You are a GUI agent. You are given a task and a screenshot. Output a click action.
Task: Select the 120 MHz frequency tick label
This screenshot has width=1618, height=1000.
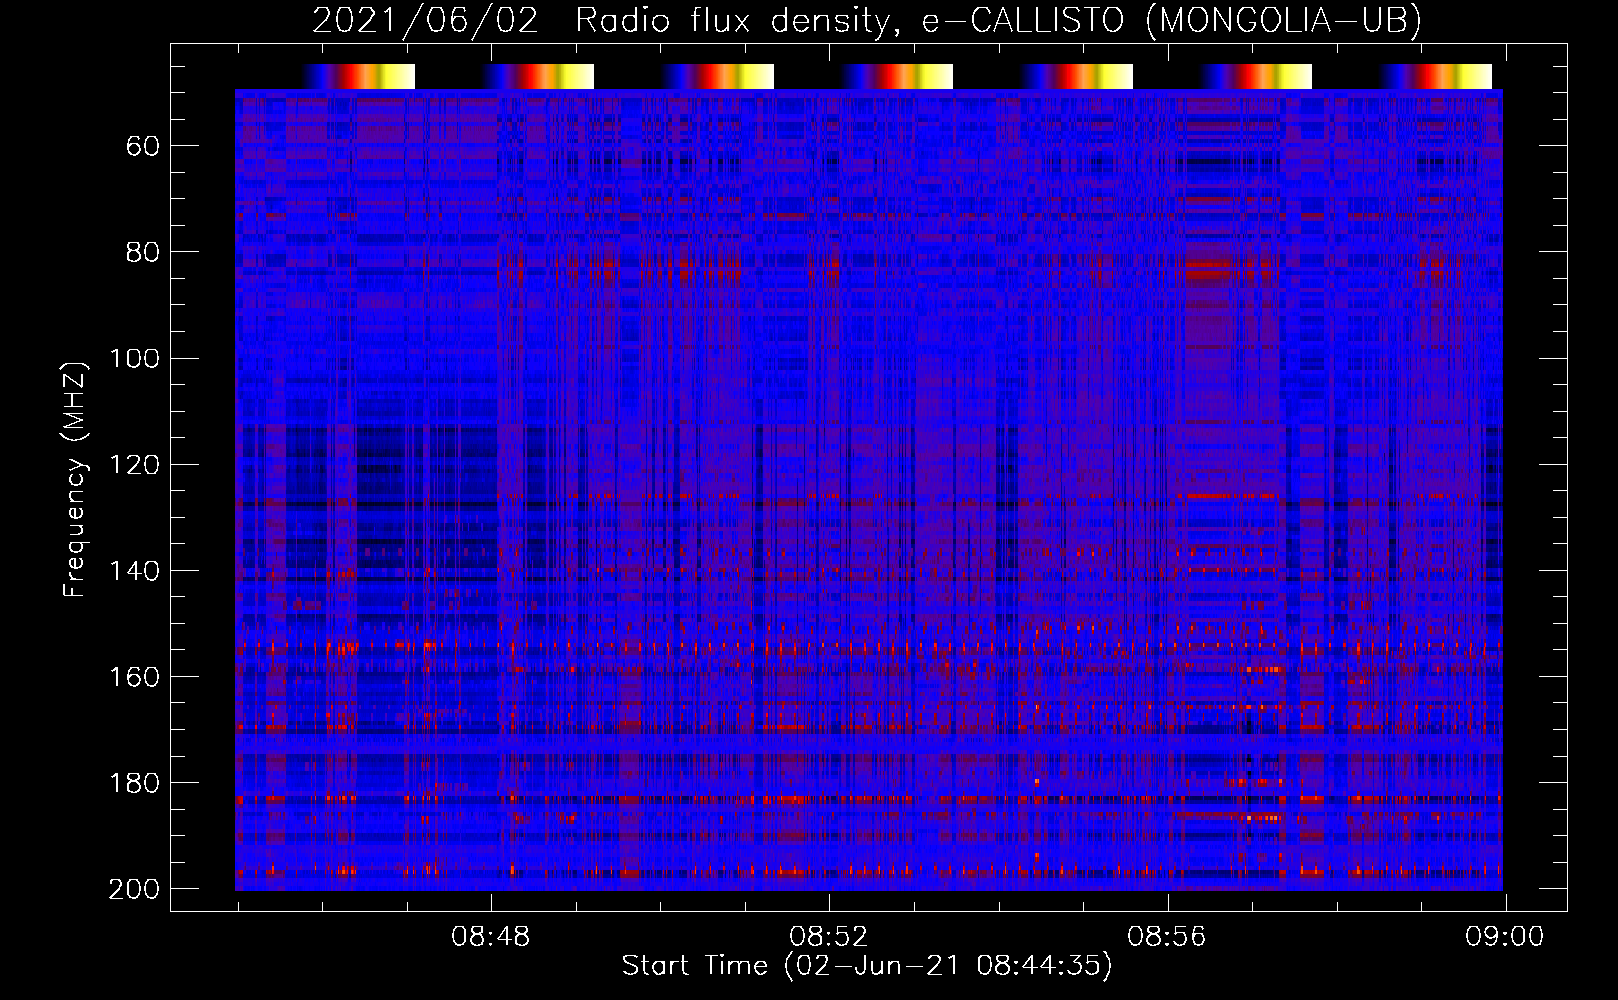[x=134, y=464]
